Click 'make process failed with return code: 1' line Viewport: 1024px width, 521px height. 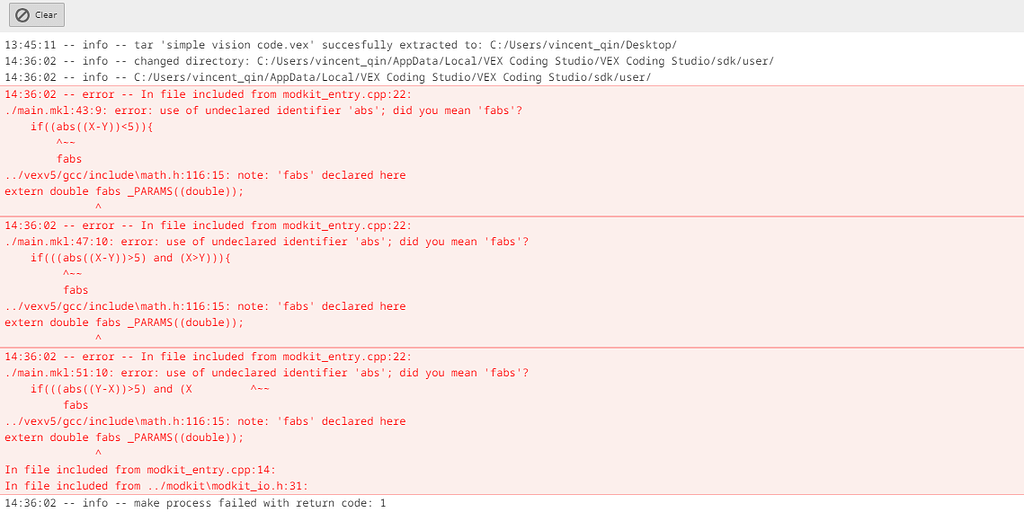195,503
